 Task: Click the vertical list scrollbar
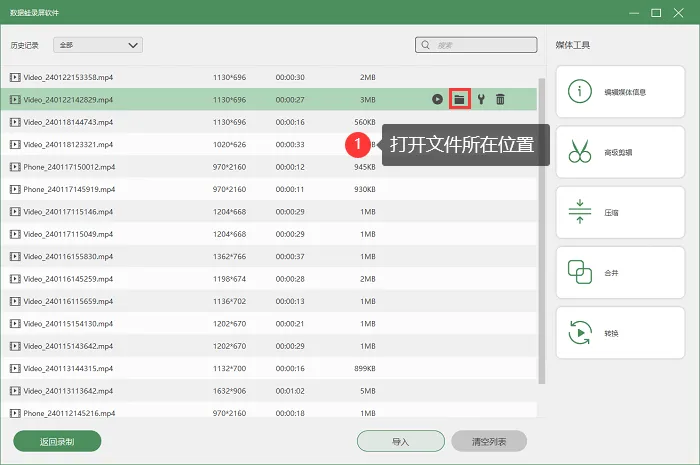coord(542,231)
